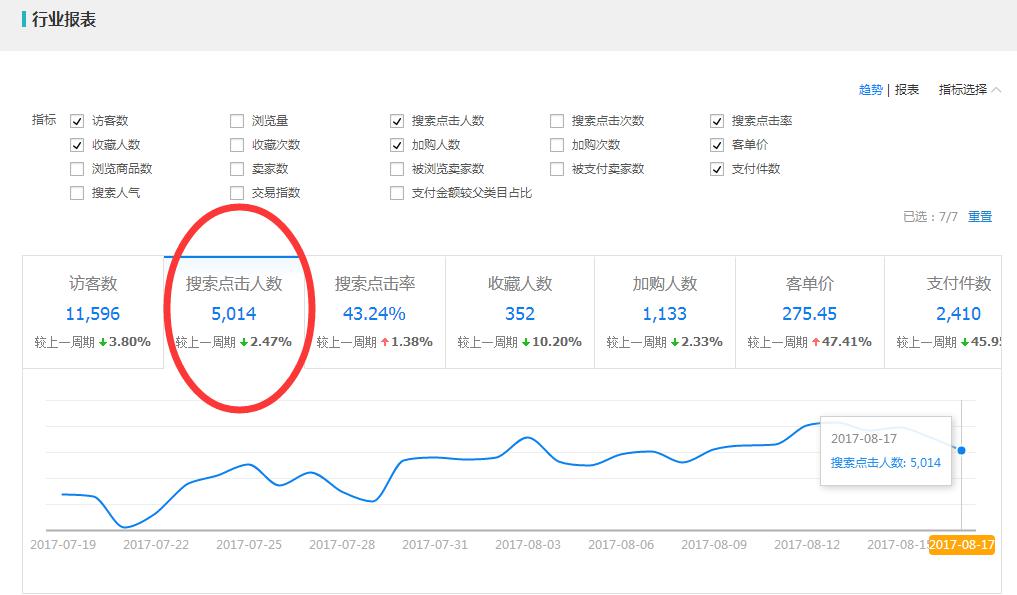Open the 收藏人数 metric tab
The width and height of the screenshot is (1017, 595).
click(519, 311)
